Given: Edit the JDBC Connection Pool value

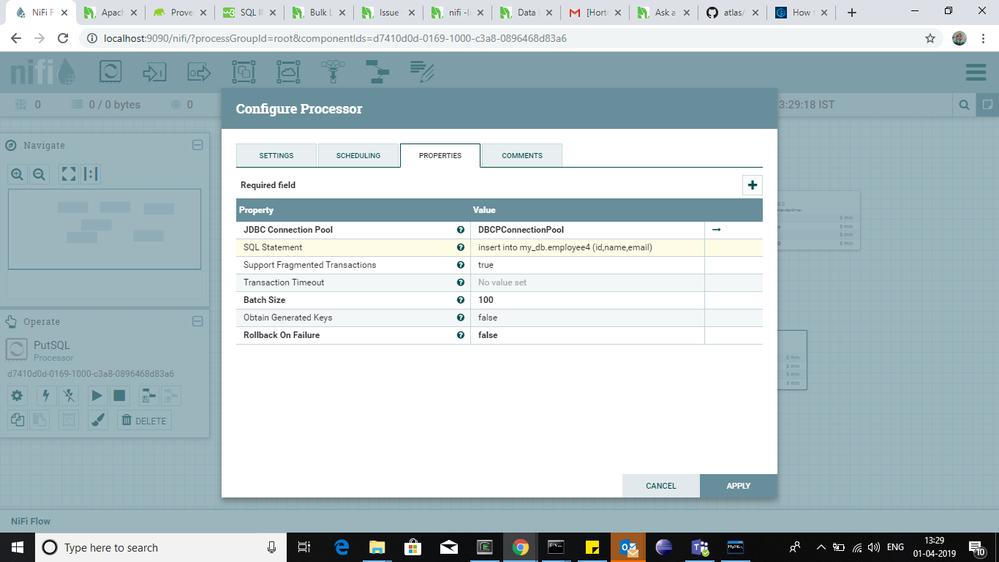Looking at the screenshot, I should tap(587, 229).
